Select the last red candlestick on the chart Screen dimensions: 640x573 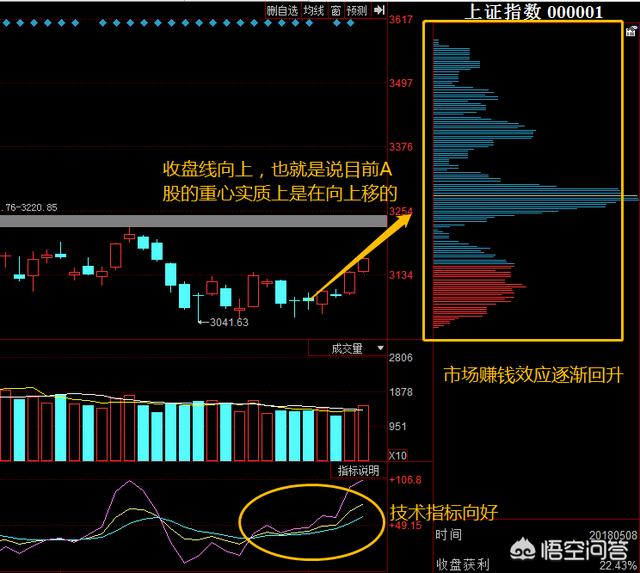coord(363,265)
